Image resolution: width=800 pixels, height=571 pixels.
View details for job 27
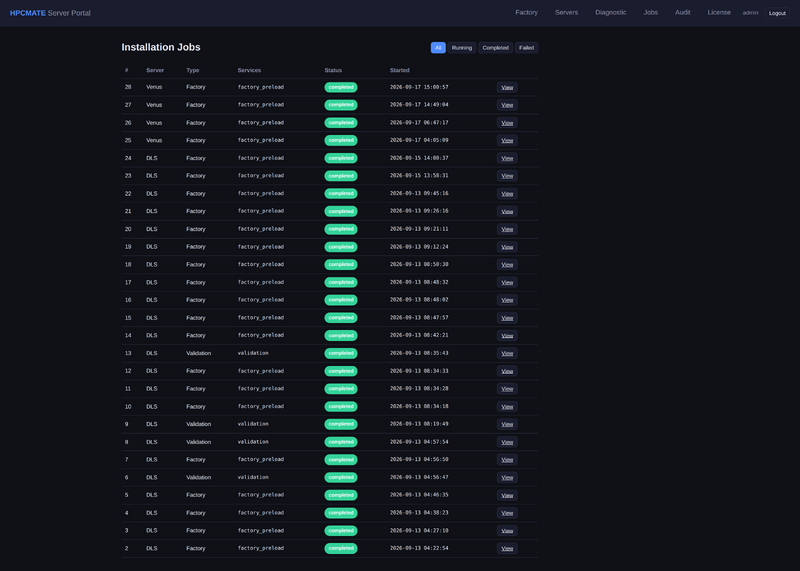point(507,105)
